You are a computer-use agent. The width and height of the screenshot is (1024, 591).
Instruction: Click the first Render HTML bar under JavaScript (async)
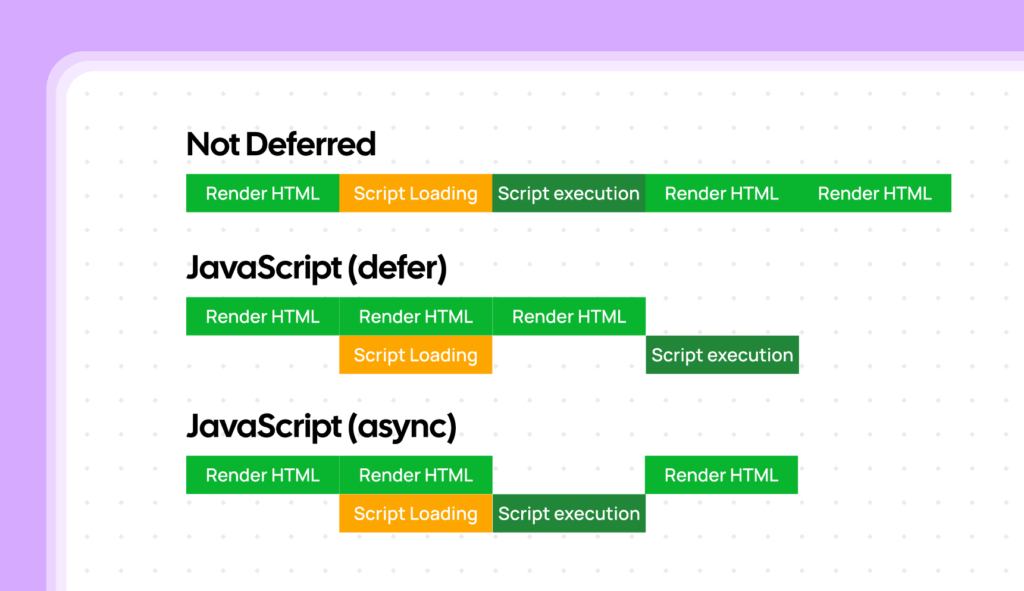[x=262, y=475]
